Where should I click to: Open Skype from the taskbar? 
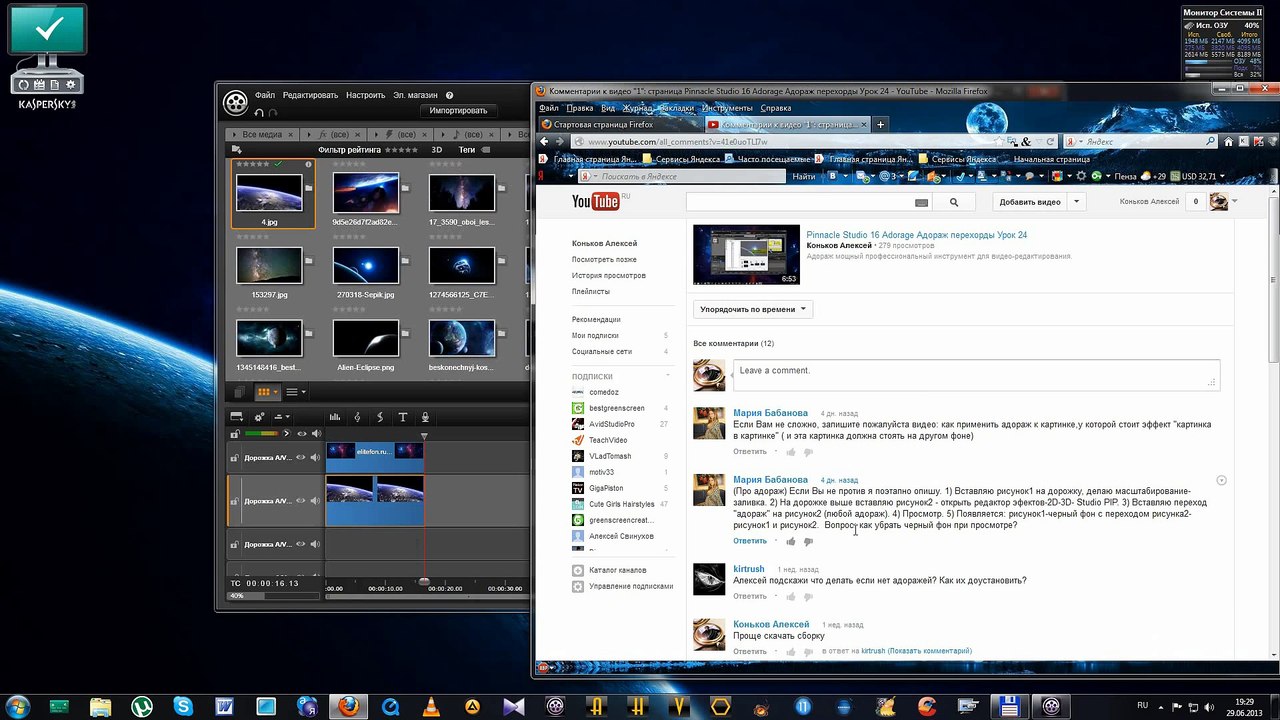tap(183, 706)
